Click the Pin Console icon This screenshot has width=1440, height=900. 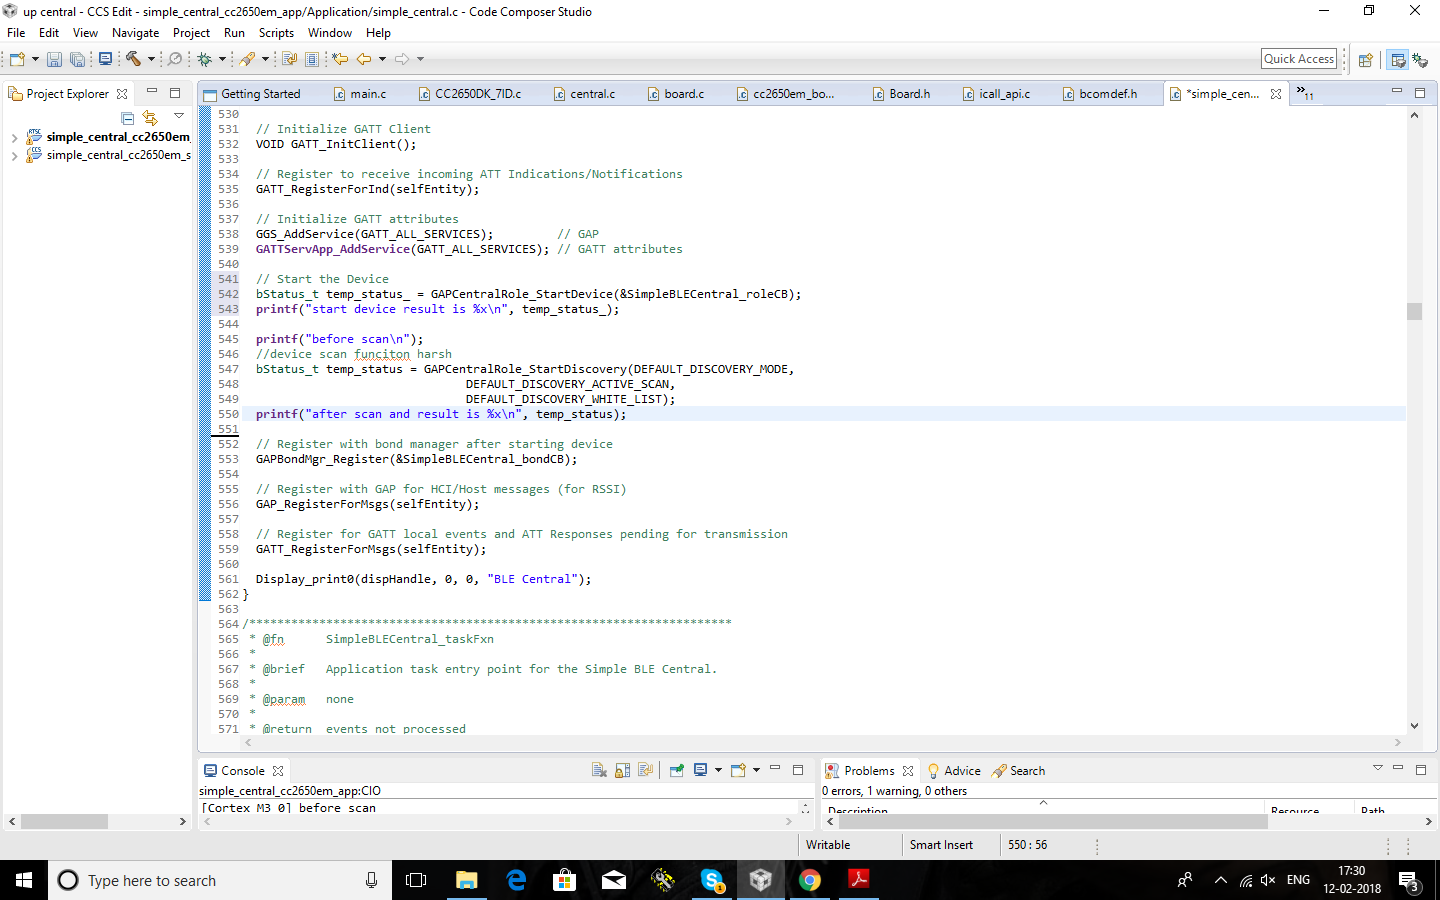(677, 770)
